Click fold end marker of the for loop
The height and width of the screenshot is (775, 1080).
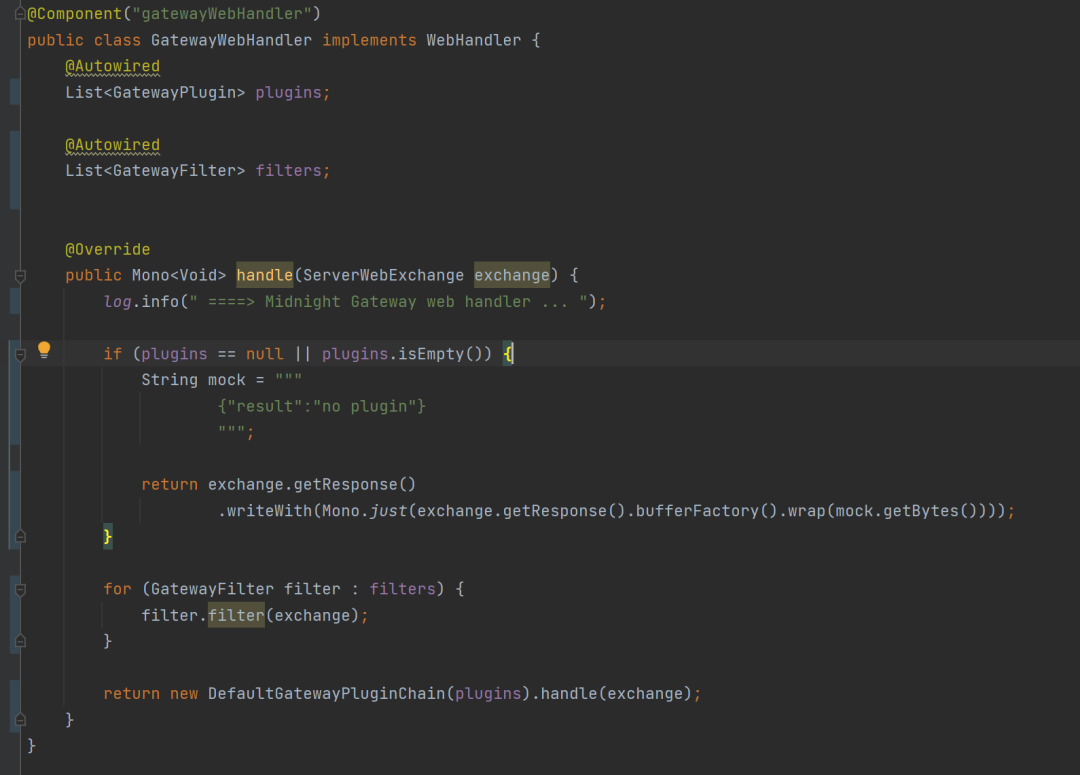pyautogui.click(x=21, y=641)
